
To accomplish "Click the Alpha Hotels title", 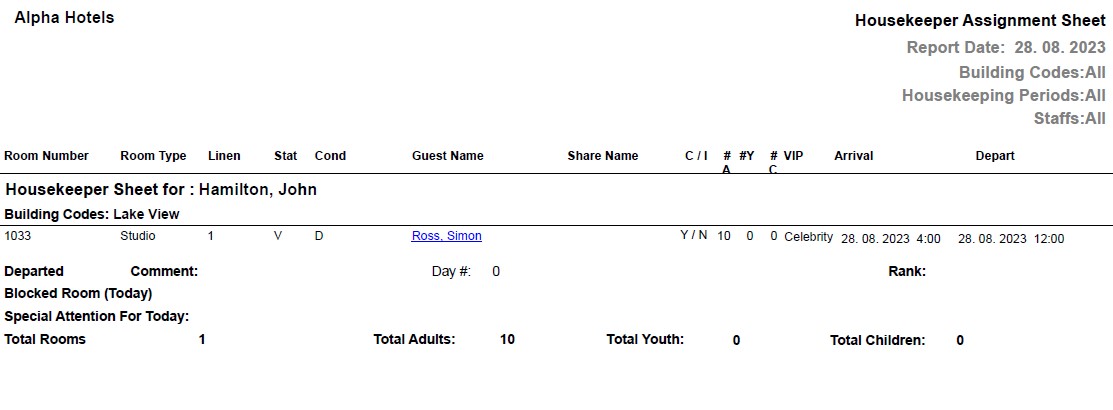I will 64,18.
